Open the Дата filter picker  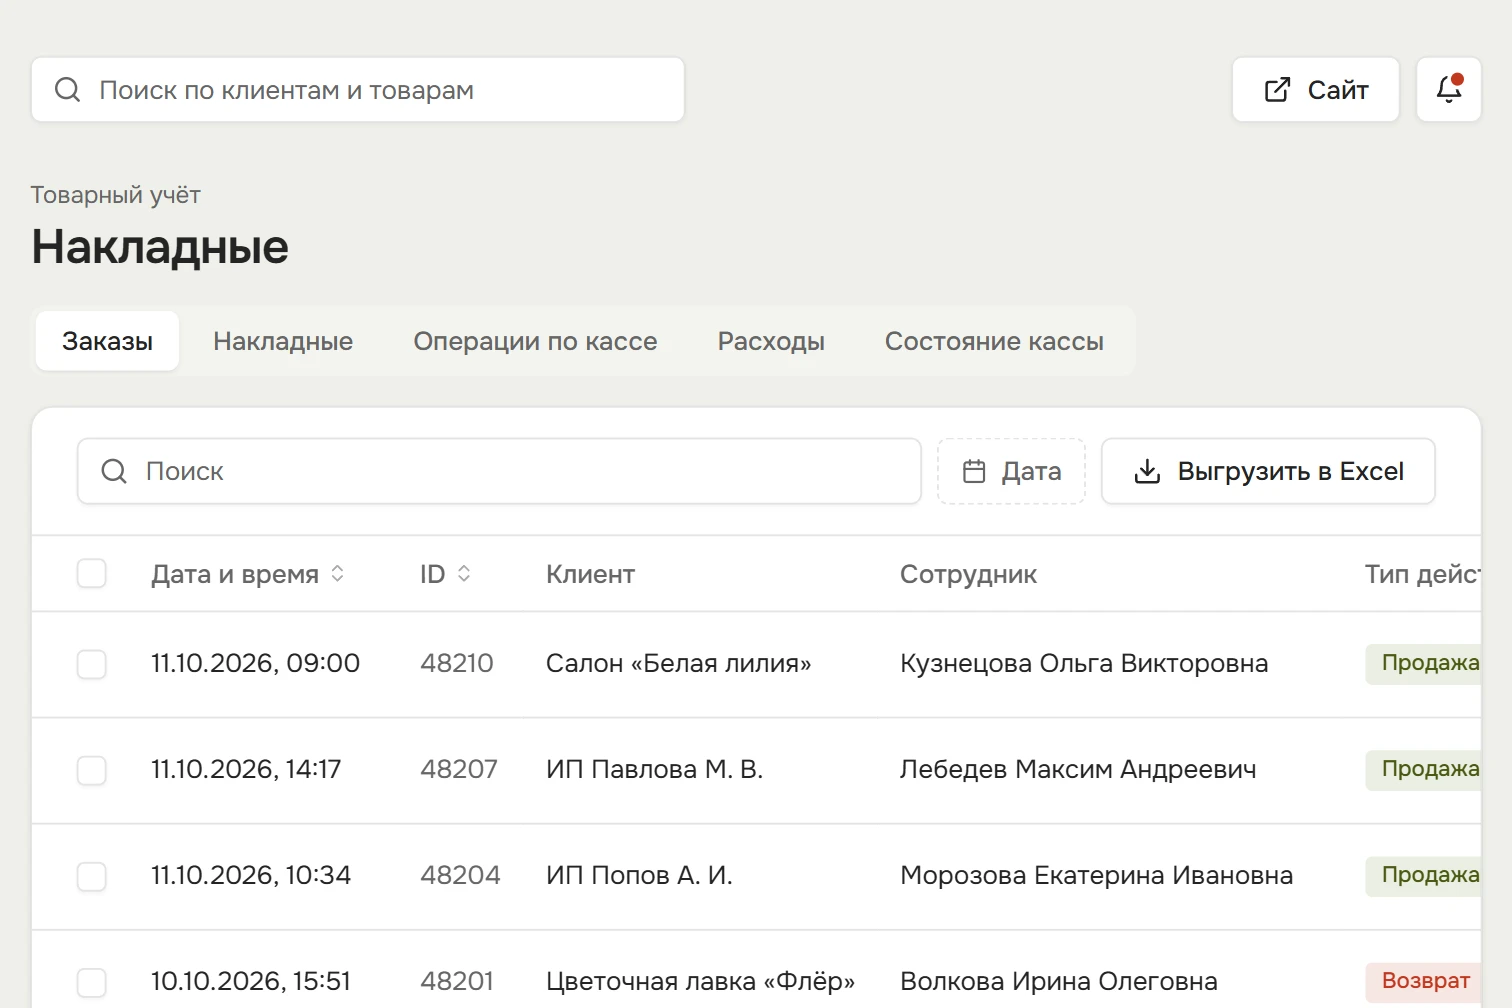(x=1011, y=471)
